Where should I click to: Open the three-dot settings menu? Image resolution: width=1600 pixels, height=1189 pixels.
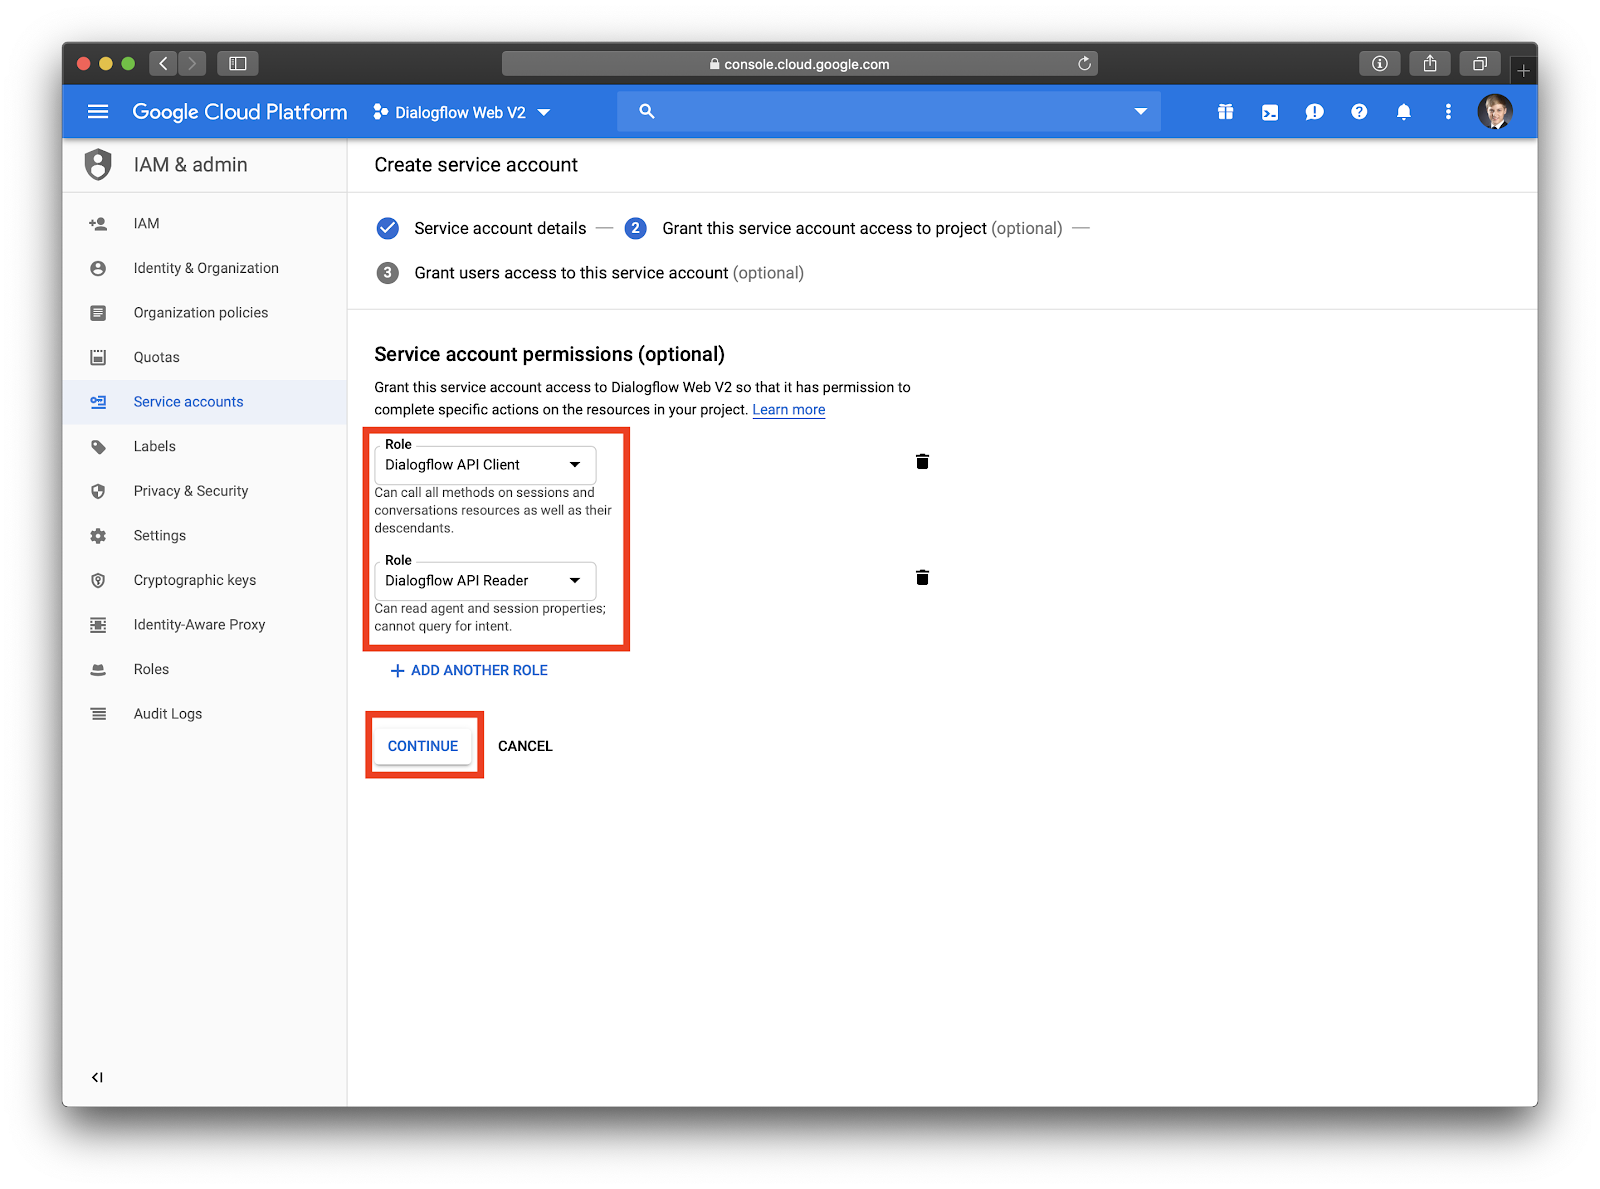(x=1448, y=112)
